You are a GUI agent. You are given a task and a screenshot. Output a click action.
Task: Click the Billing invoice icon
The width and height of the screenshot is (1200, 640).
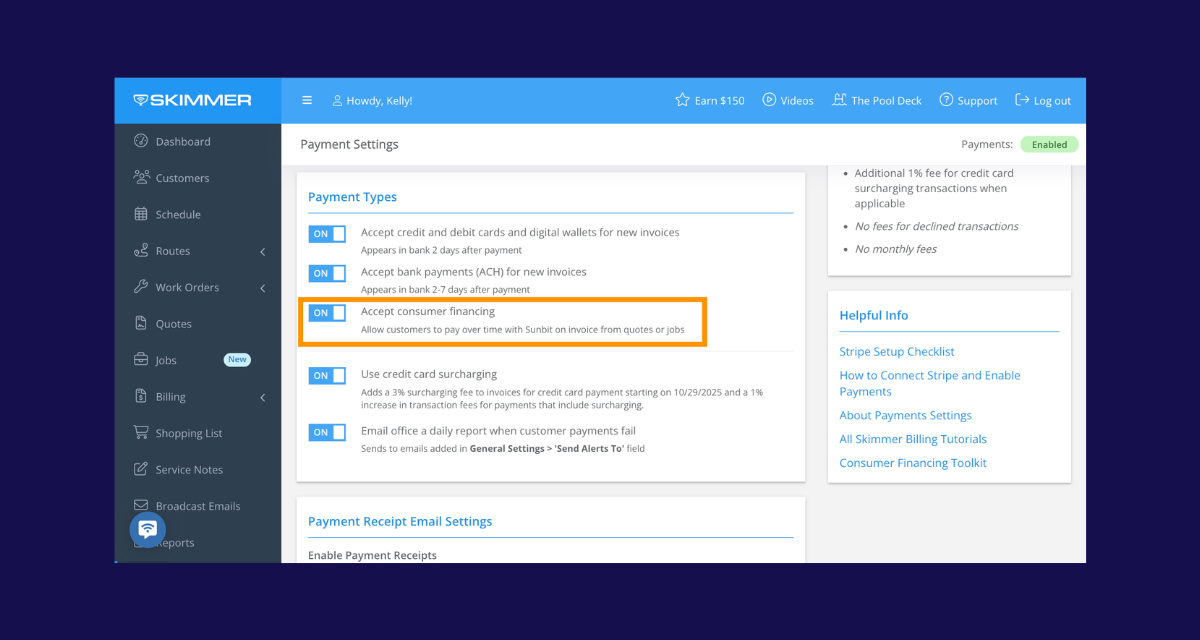point(141,396)
